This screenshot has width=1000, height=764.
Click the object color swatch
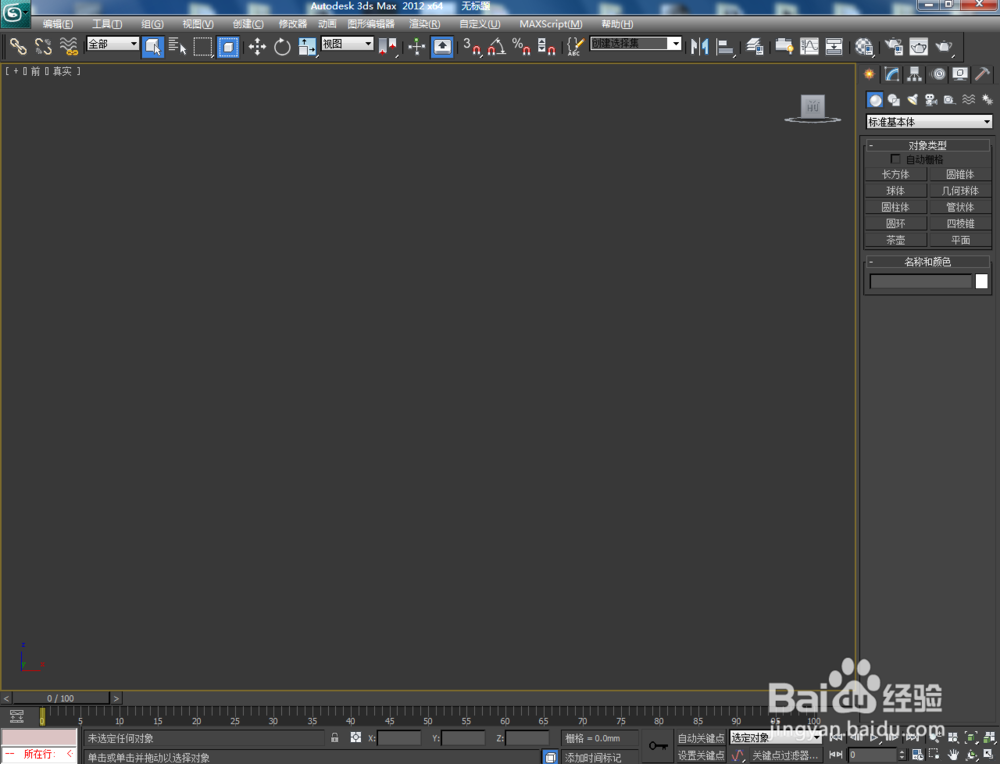point(982,281)
